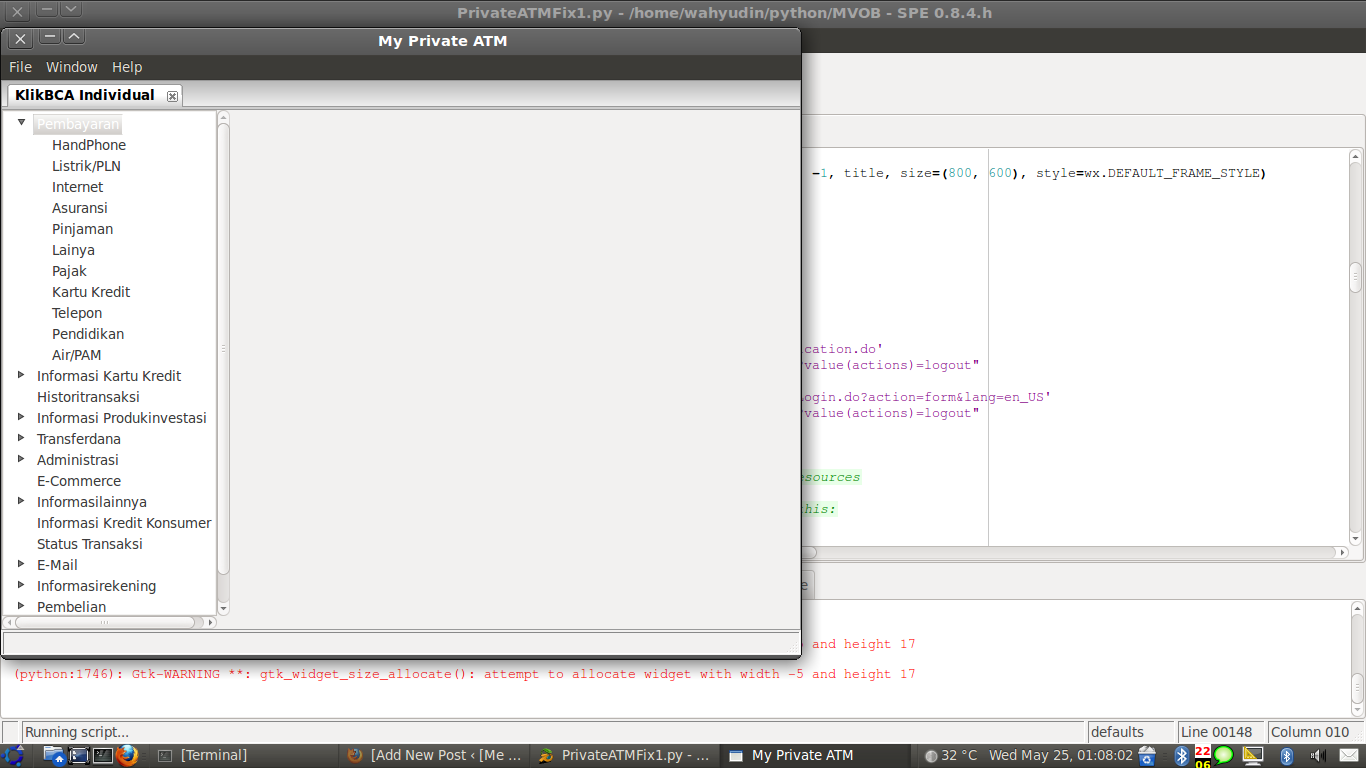Expand the Informasi Produkinvestasi node

[x=22, y=417]
